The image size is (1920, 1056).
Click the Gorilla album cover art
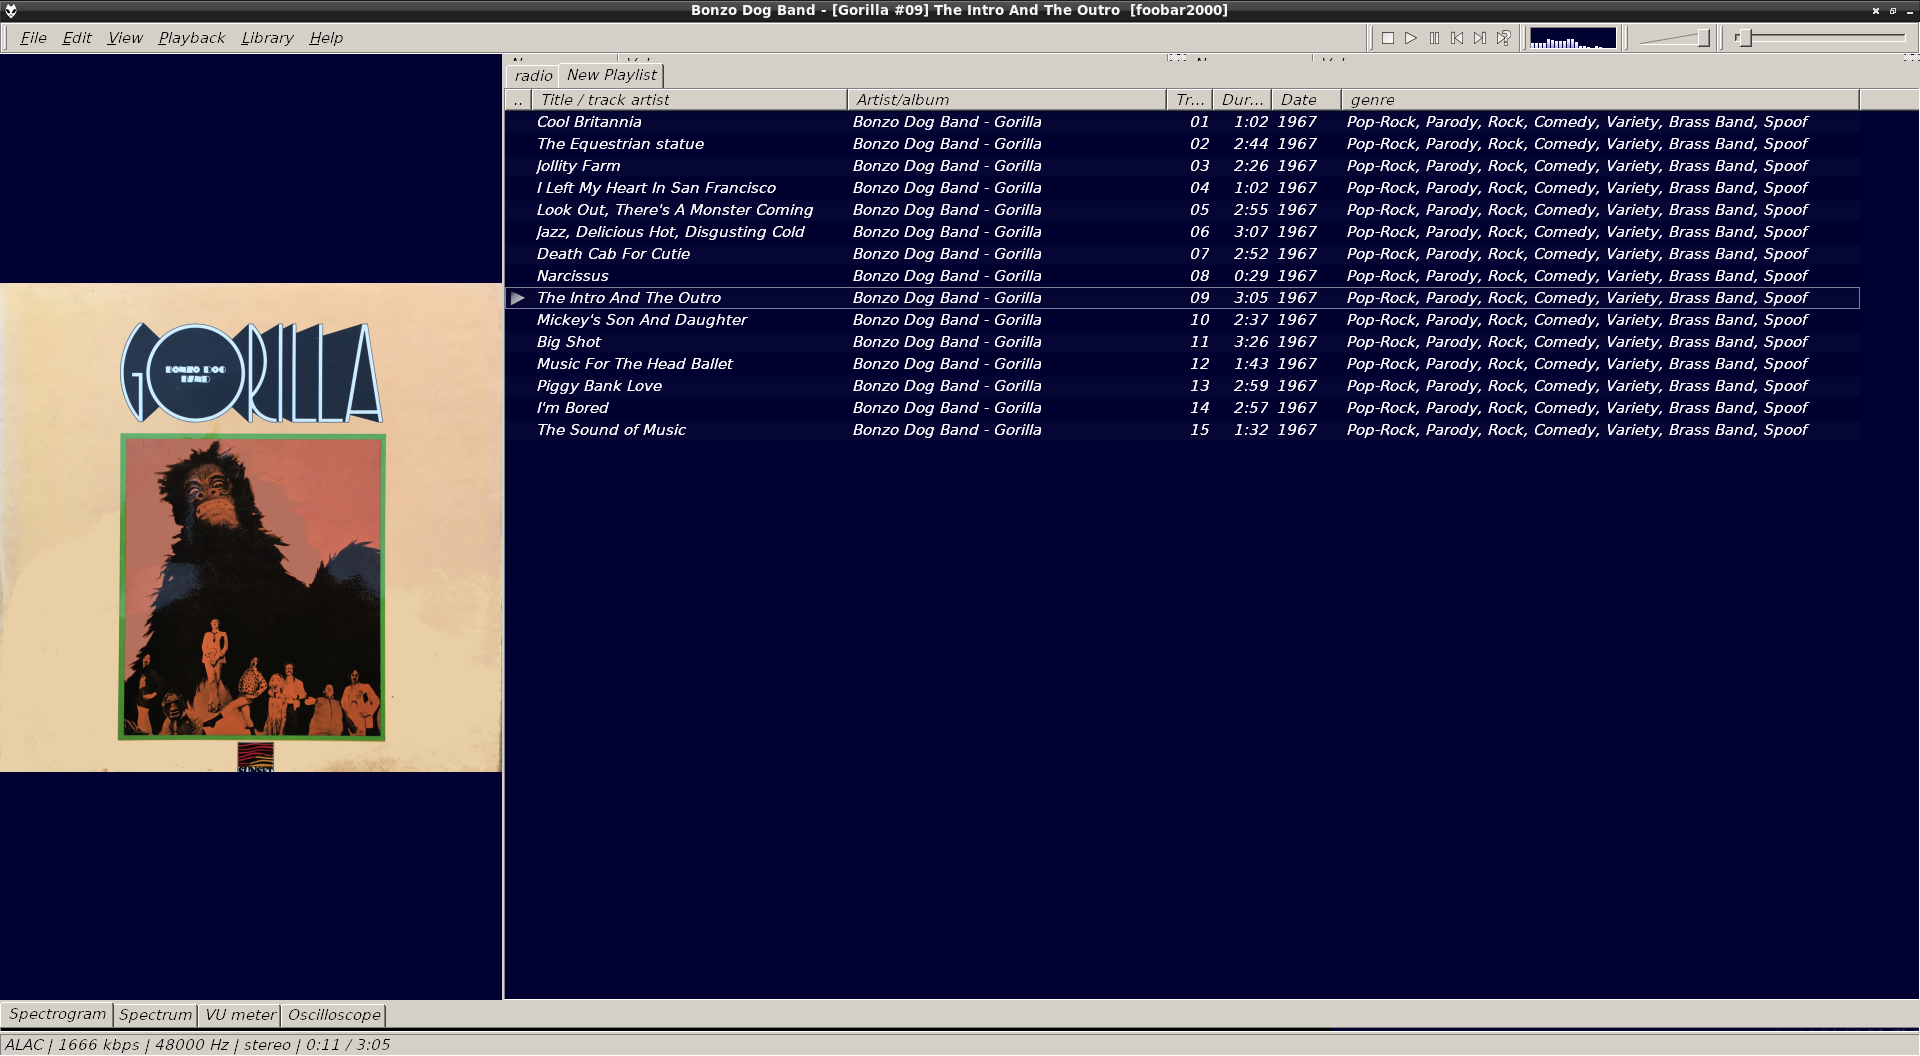251,528
